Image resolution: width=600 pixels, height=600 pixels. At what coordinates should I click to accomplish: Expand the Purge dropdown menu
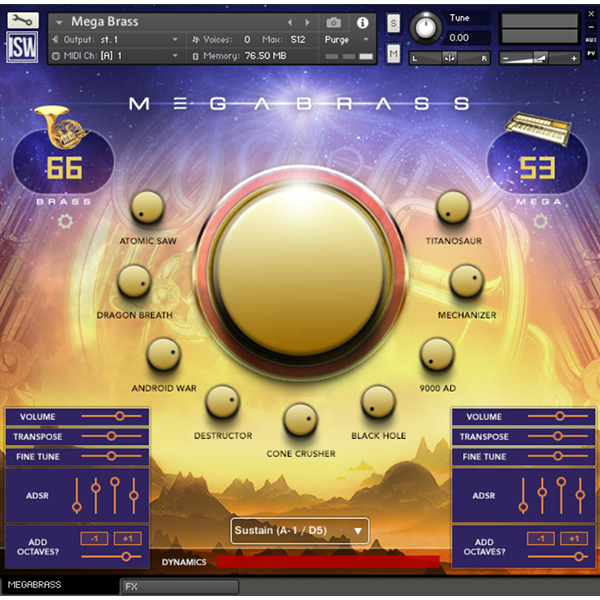(366, 39)
